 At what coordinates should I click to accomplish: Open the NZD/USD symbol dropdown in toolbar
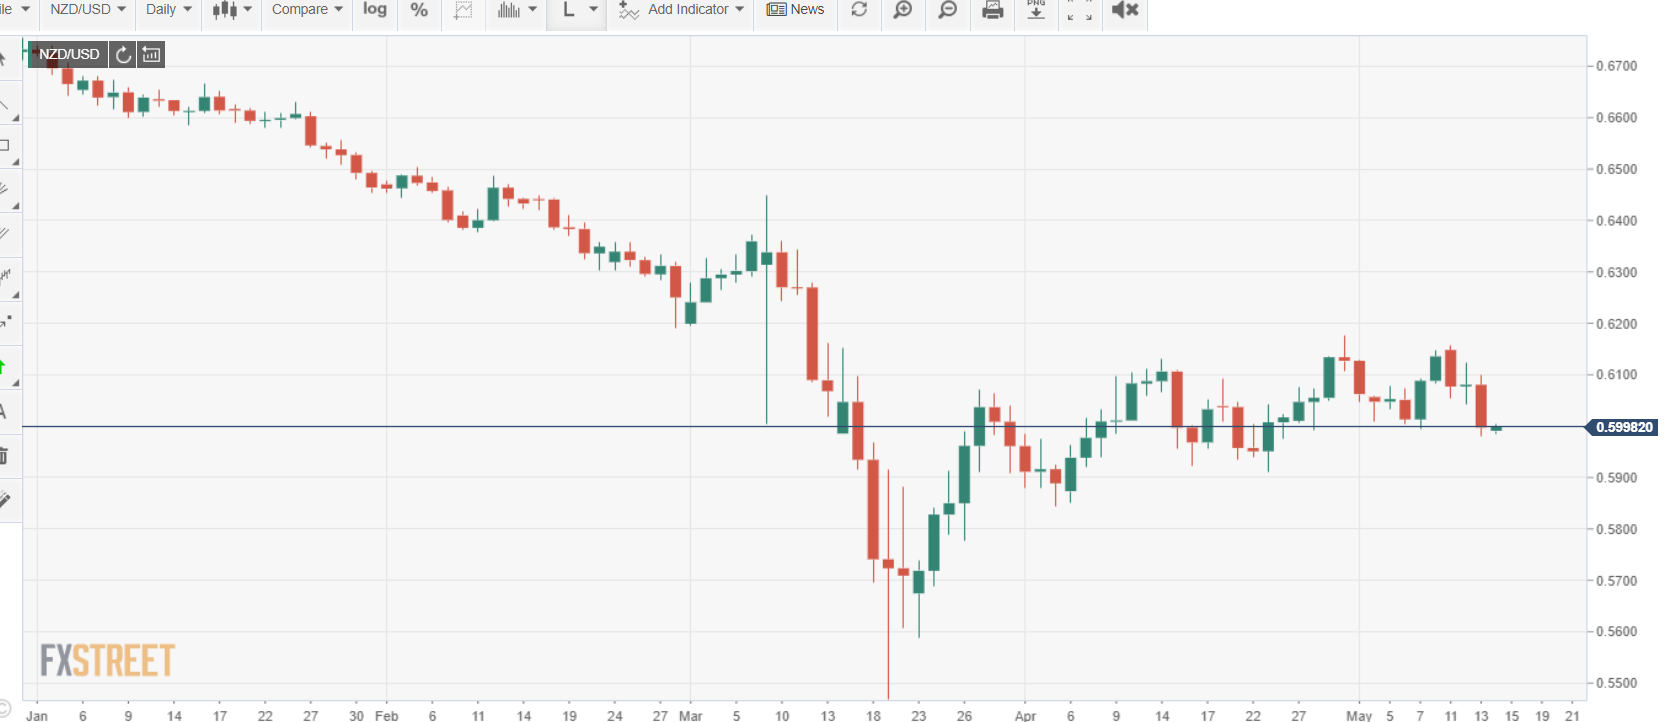pyautogui.click(x=88, y=10)
